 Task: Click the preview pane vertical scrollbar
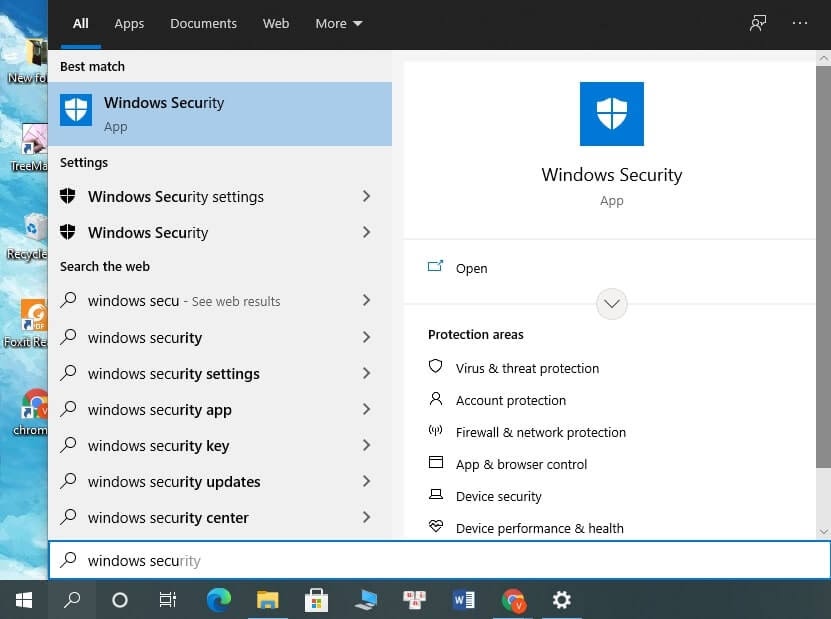pyautogui.click(x=823, y=267)
